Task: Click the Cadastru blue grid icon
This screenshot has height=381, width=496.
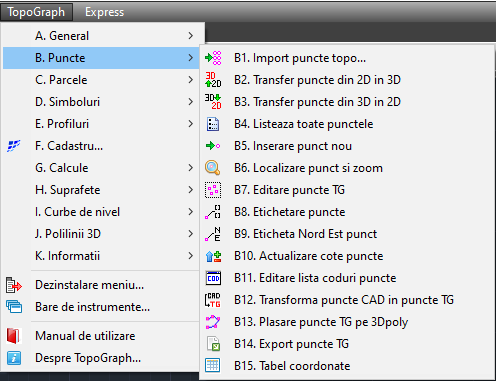Action: point(14,146)
